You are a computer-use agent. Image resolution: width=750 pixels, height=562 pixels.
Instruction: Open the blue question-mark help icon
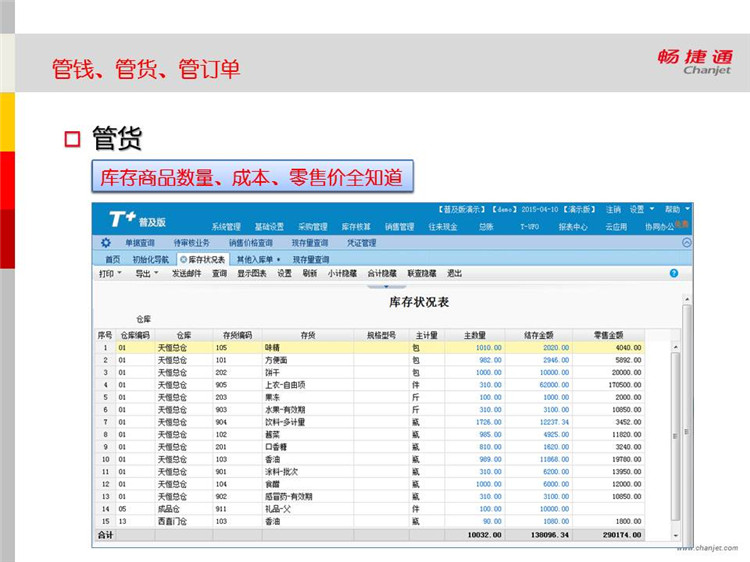pyautogui.click(x=673, y=273)
